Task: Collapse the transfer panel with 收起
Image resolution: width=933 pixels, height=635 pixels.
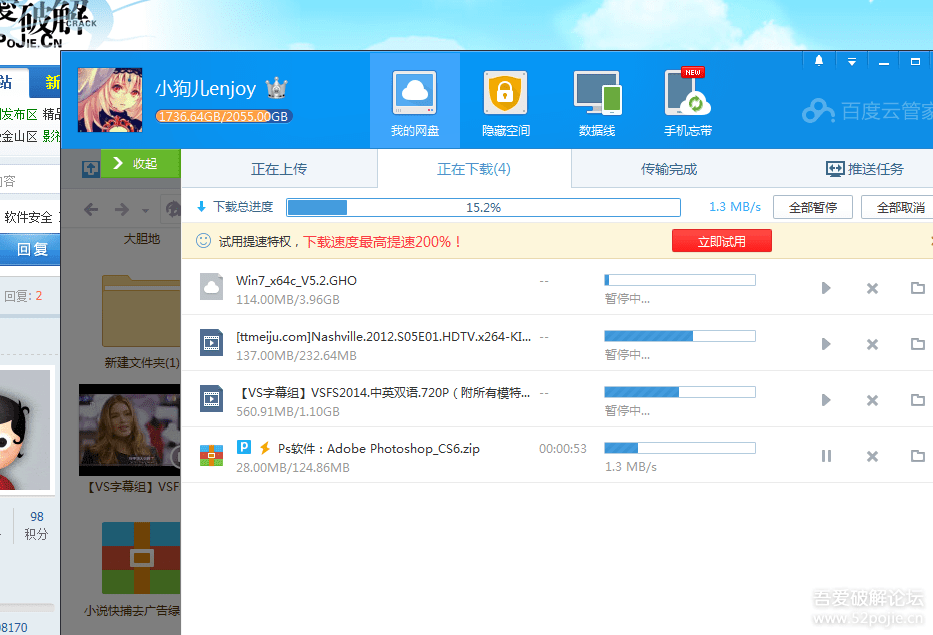Action: (140, 163)
